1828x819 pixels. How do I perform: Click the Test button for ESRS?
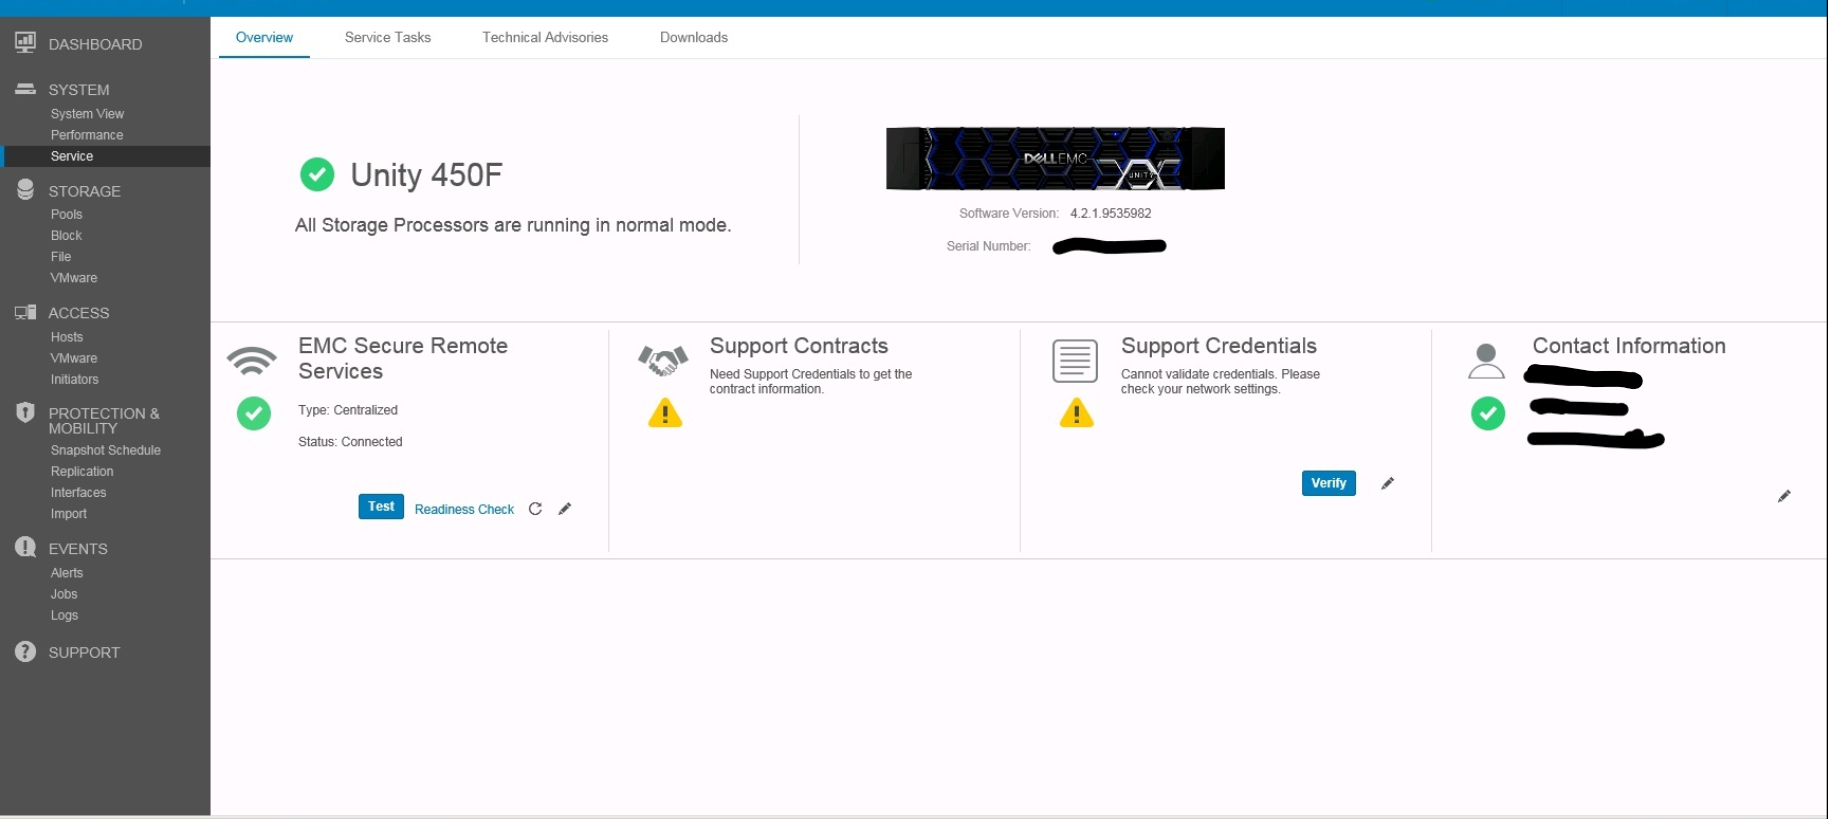(381, 507)
